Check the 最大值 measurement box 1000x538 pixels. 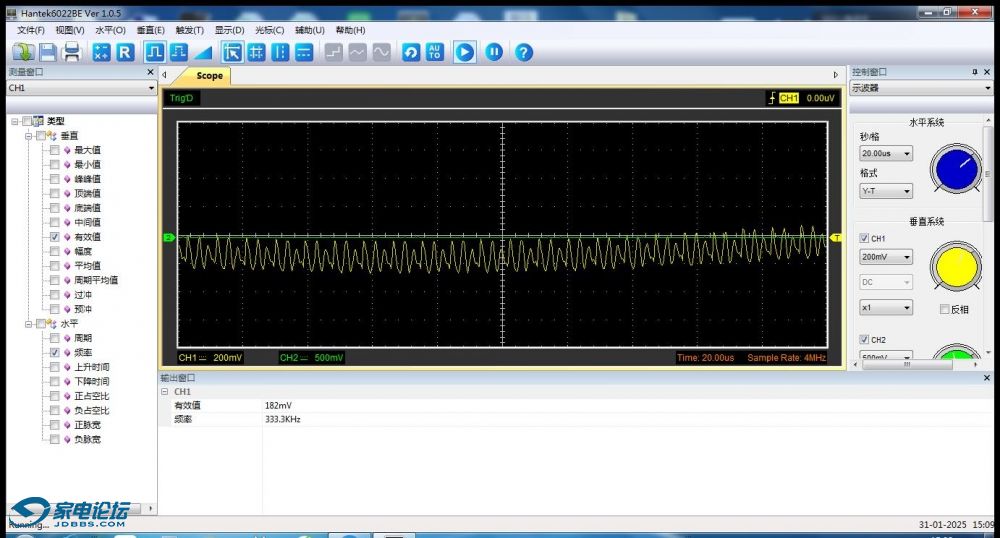(x=55, y=150)
